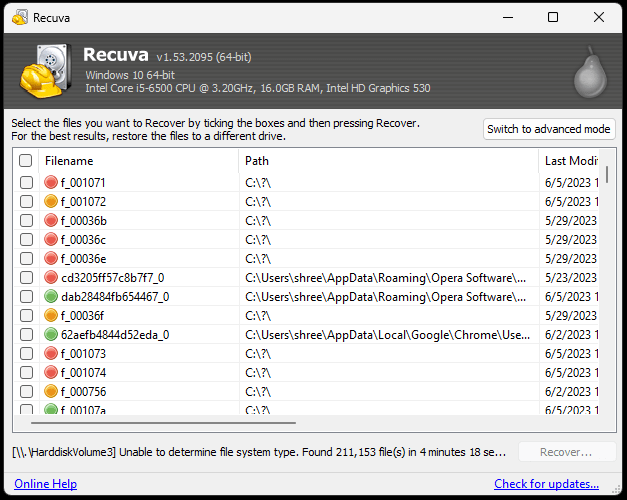Toggle the select-all checkbox in header
Image resolution: width=627 pixels, height=500 pixels.
point(26,161)
